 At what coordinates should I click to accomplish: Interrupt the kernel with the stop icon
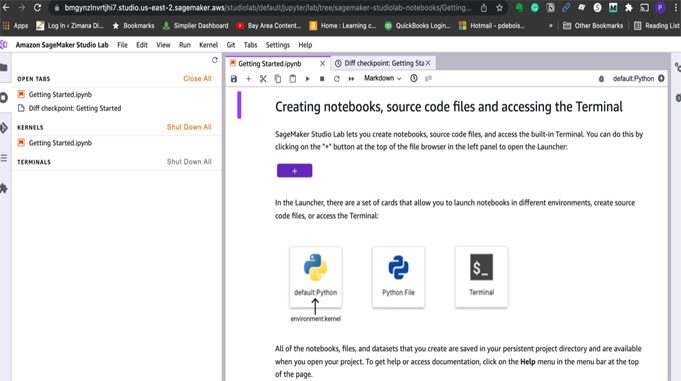[322, 79]
